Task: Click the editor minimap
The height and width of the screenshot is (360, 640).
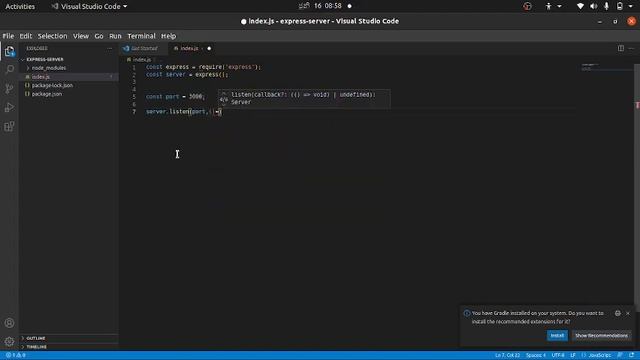Action: point(607,67)
